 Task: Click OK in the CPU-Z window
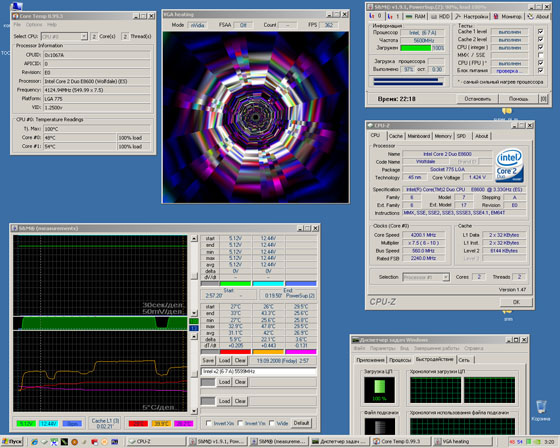[x=516, y=302]
